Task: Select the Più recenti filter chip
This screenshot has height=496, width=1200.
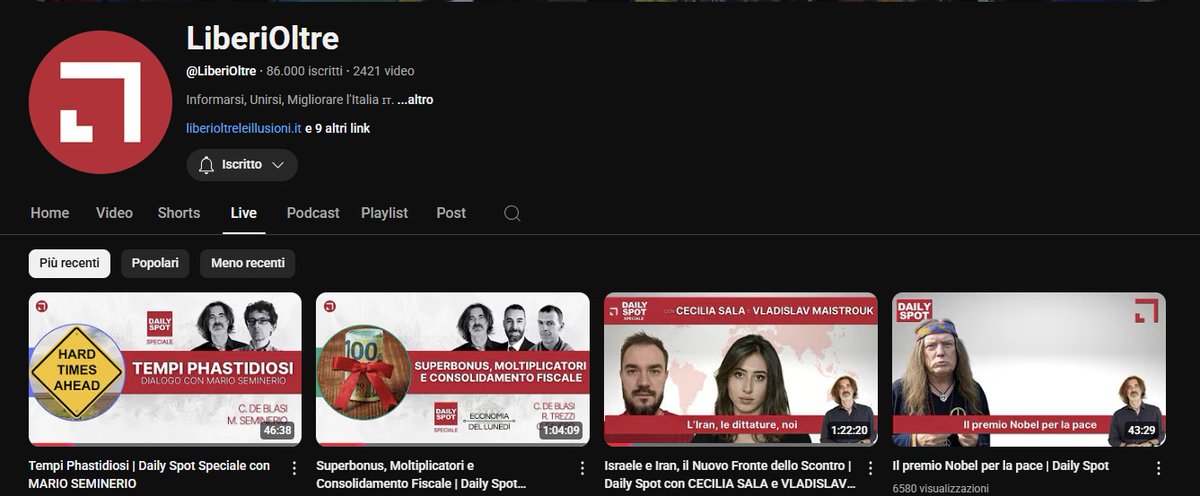Action: (70, 263)
